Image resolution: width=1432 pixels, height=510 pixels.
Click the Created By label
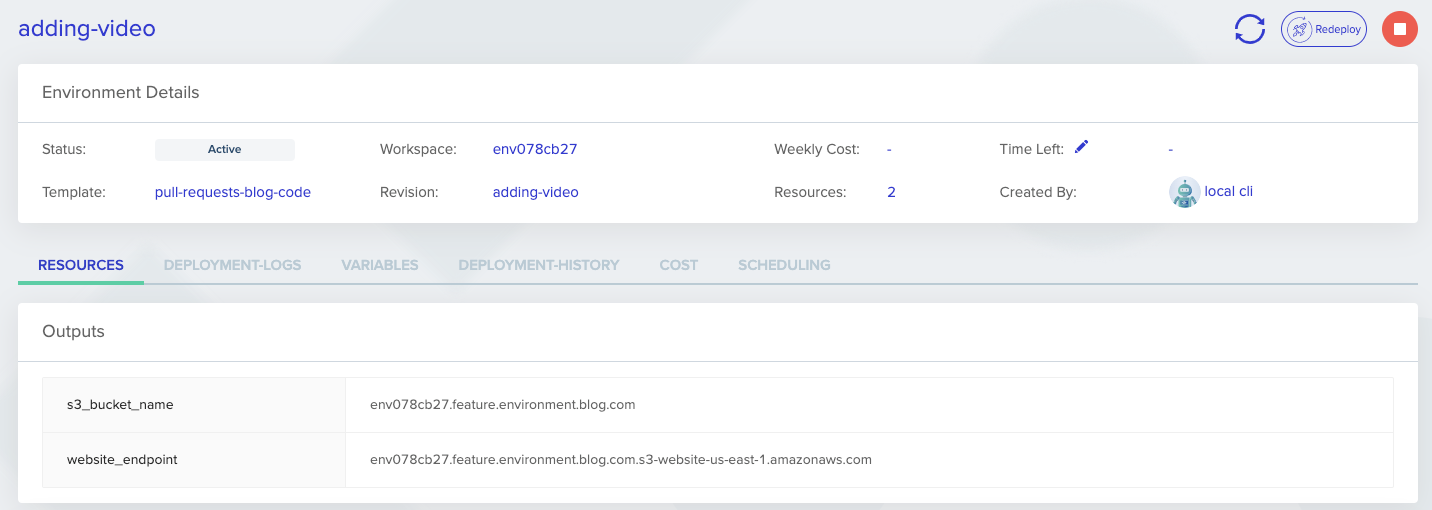coord(1038,192)
